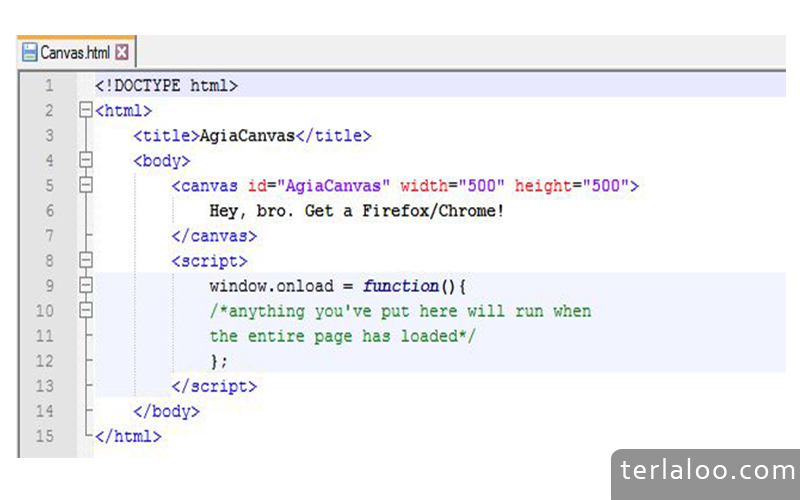Click line number 1 in the margin
Screen dimensions: 800x500
coord(49,85)
